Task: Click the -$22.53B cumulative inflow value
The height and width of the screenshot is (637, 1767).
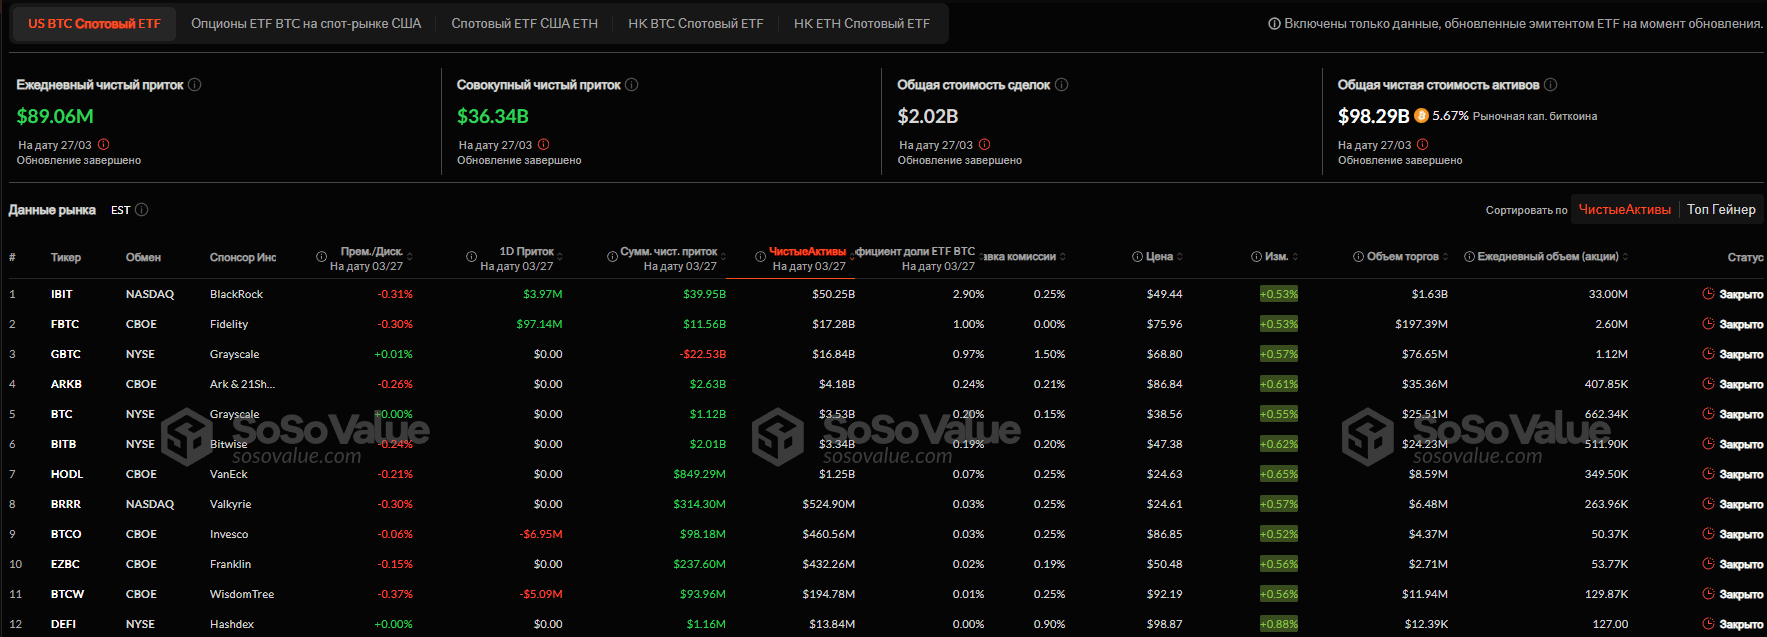Action: pyautogui.click(x=703, y=354)
